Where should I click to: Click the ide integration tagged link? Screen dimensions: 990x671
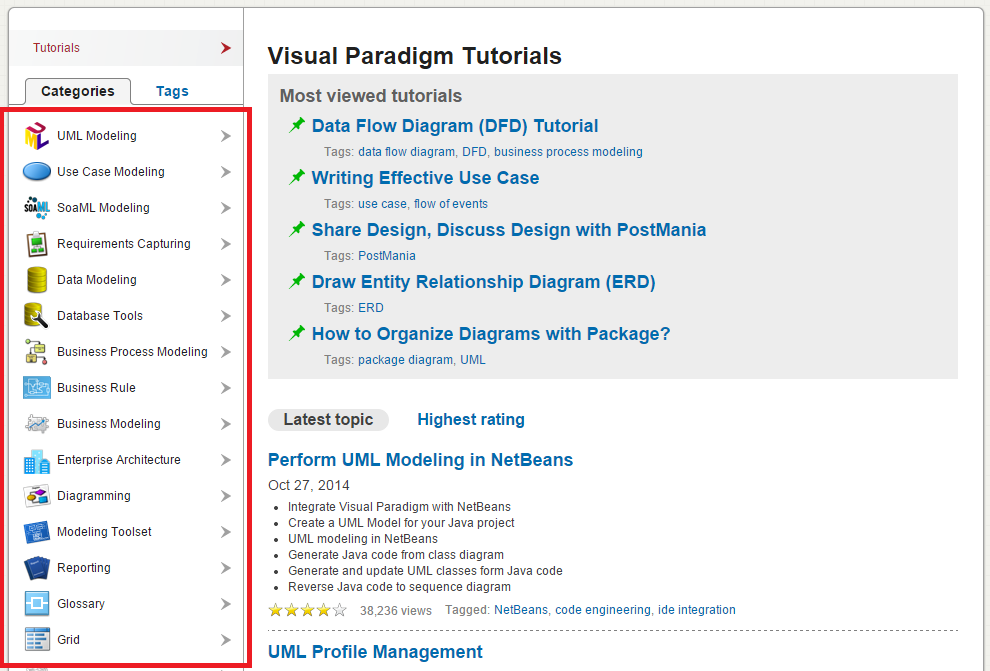pyautogui.click(x=696, y=610)
